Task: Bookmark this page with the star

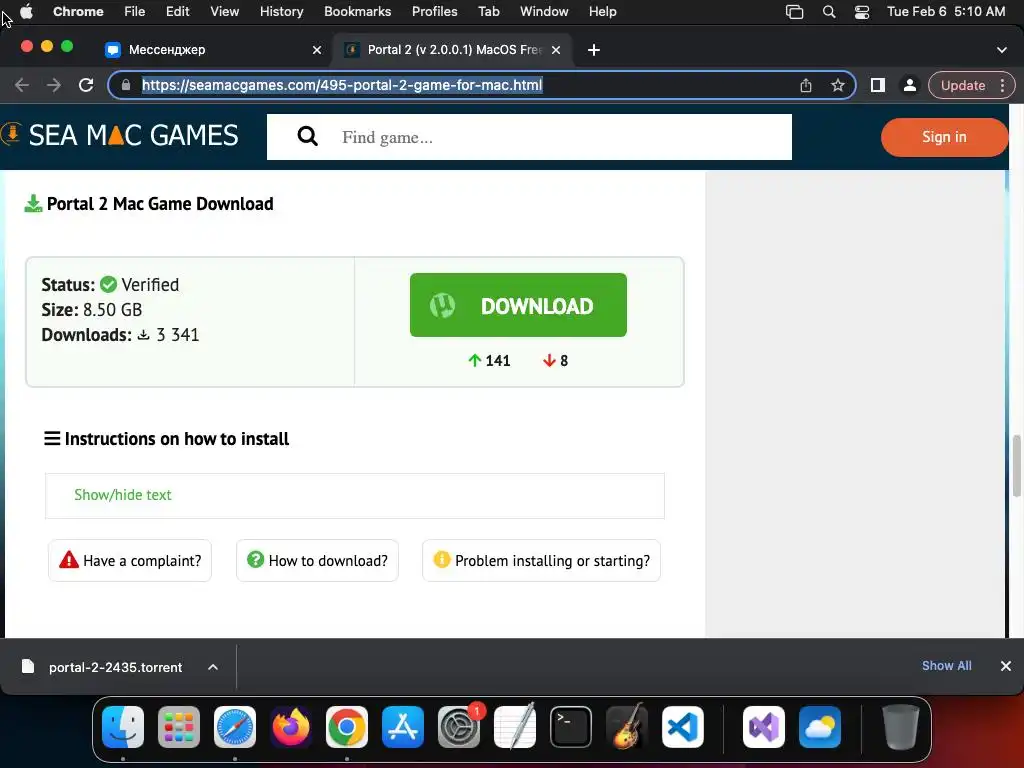Action: coord(838,86)
